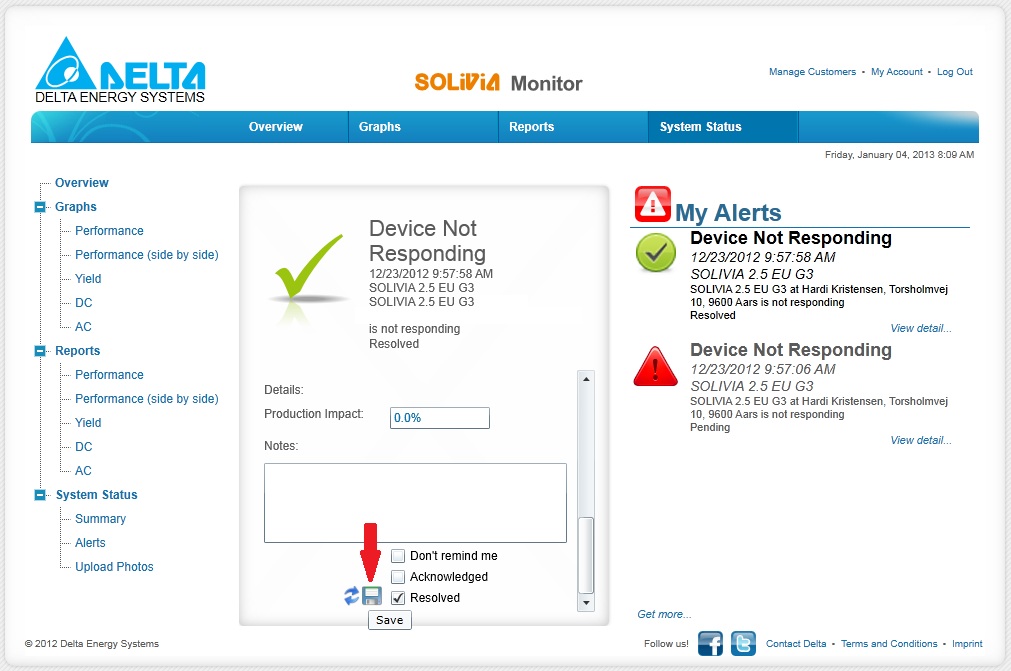Open Manage Customers link

812,72
